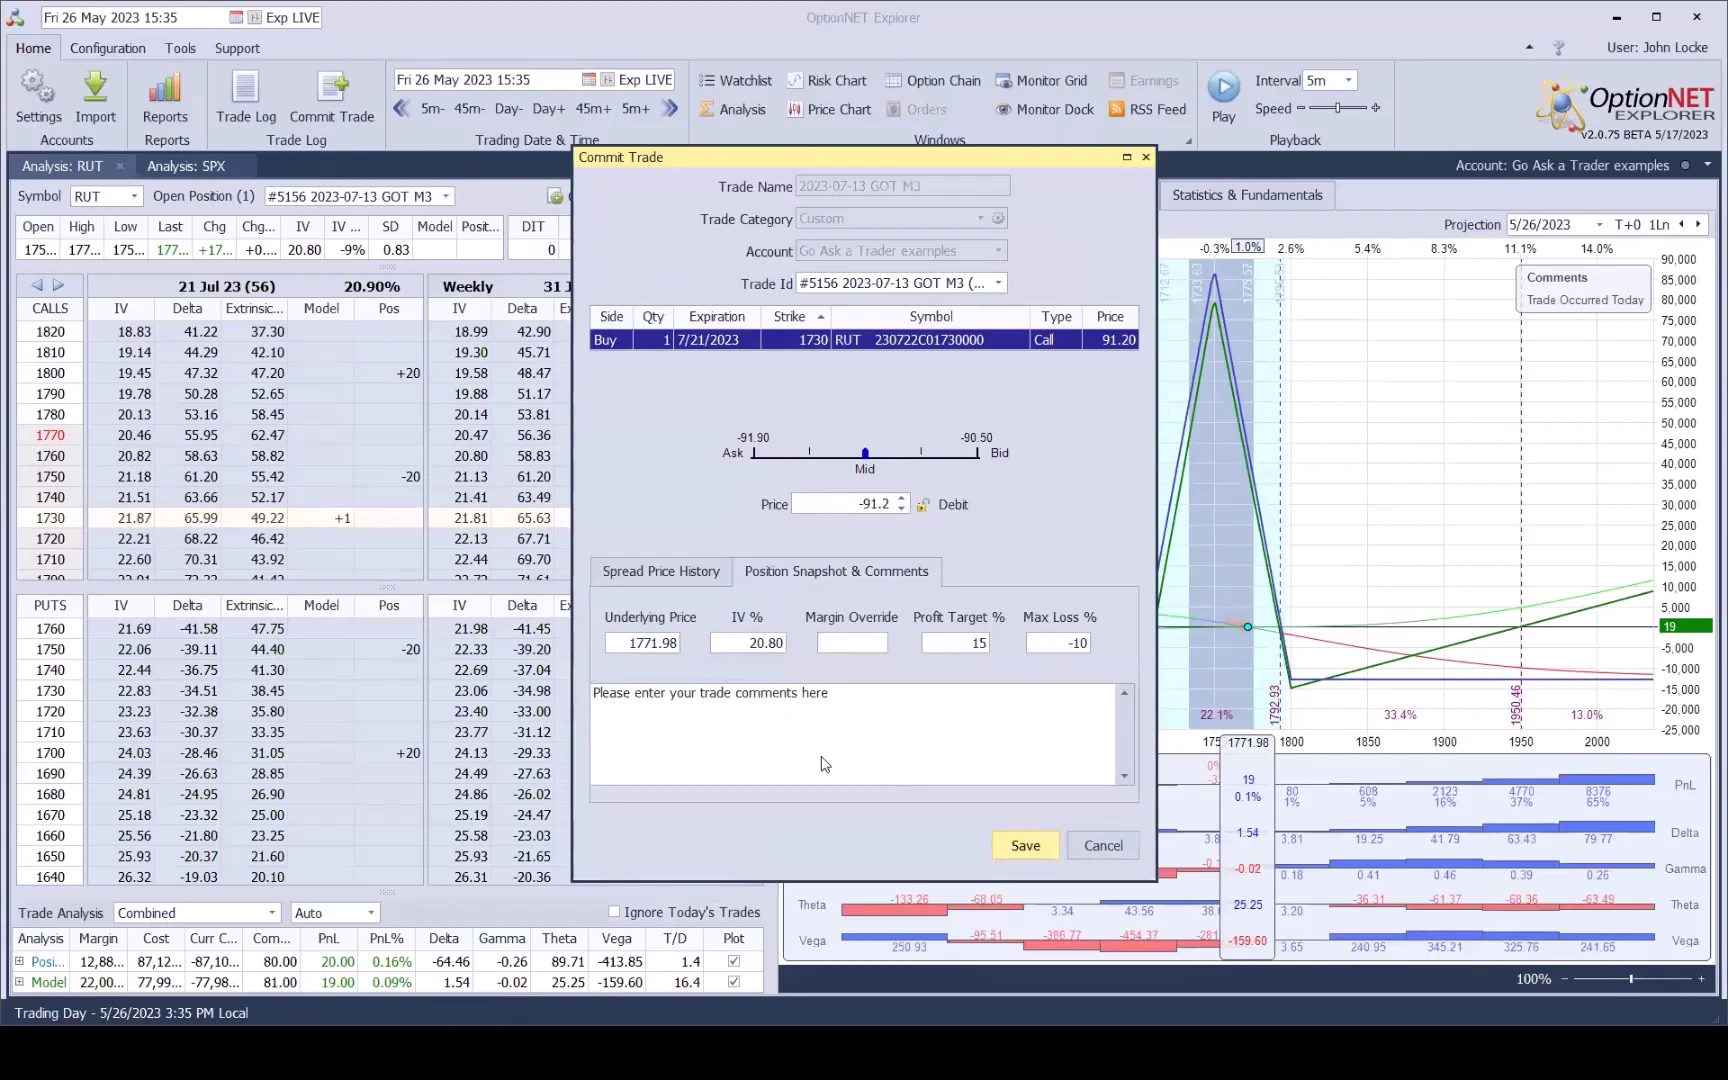Image resolution: width=1728 pixels, height=1080 pixels.
Task: Click the green add position icon
Action: (555, 196)
